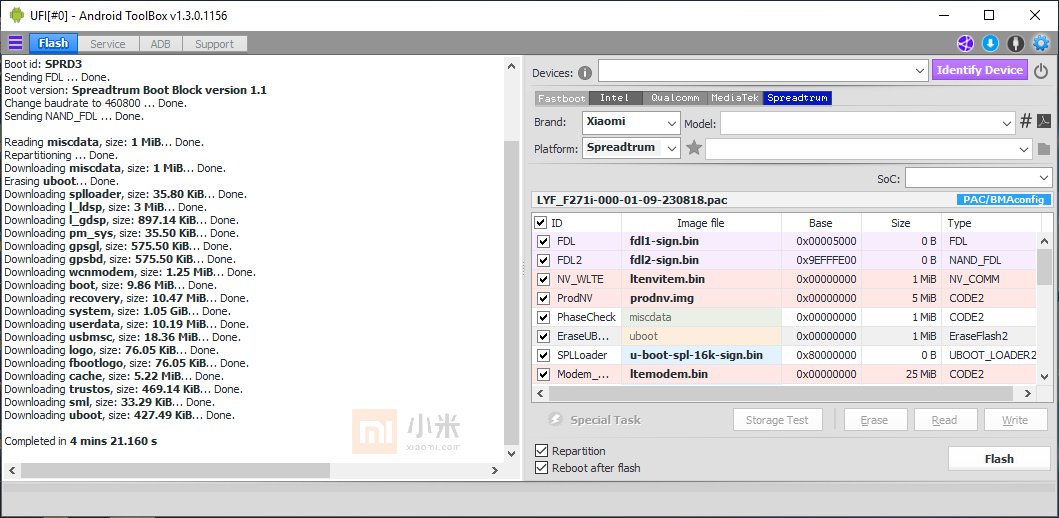Click the device info icon next to Devices
This screenshot has height=518, width=1059.
point(585,73)
